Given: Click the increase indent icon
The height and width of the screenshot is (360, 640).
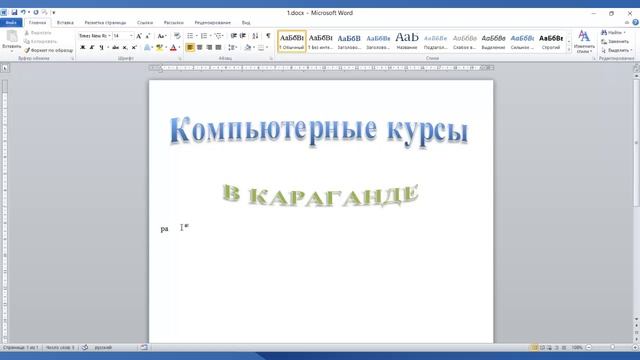Looking at the screenshot, I should click(x=243, y=36).
